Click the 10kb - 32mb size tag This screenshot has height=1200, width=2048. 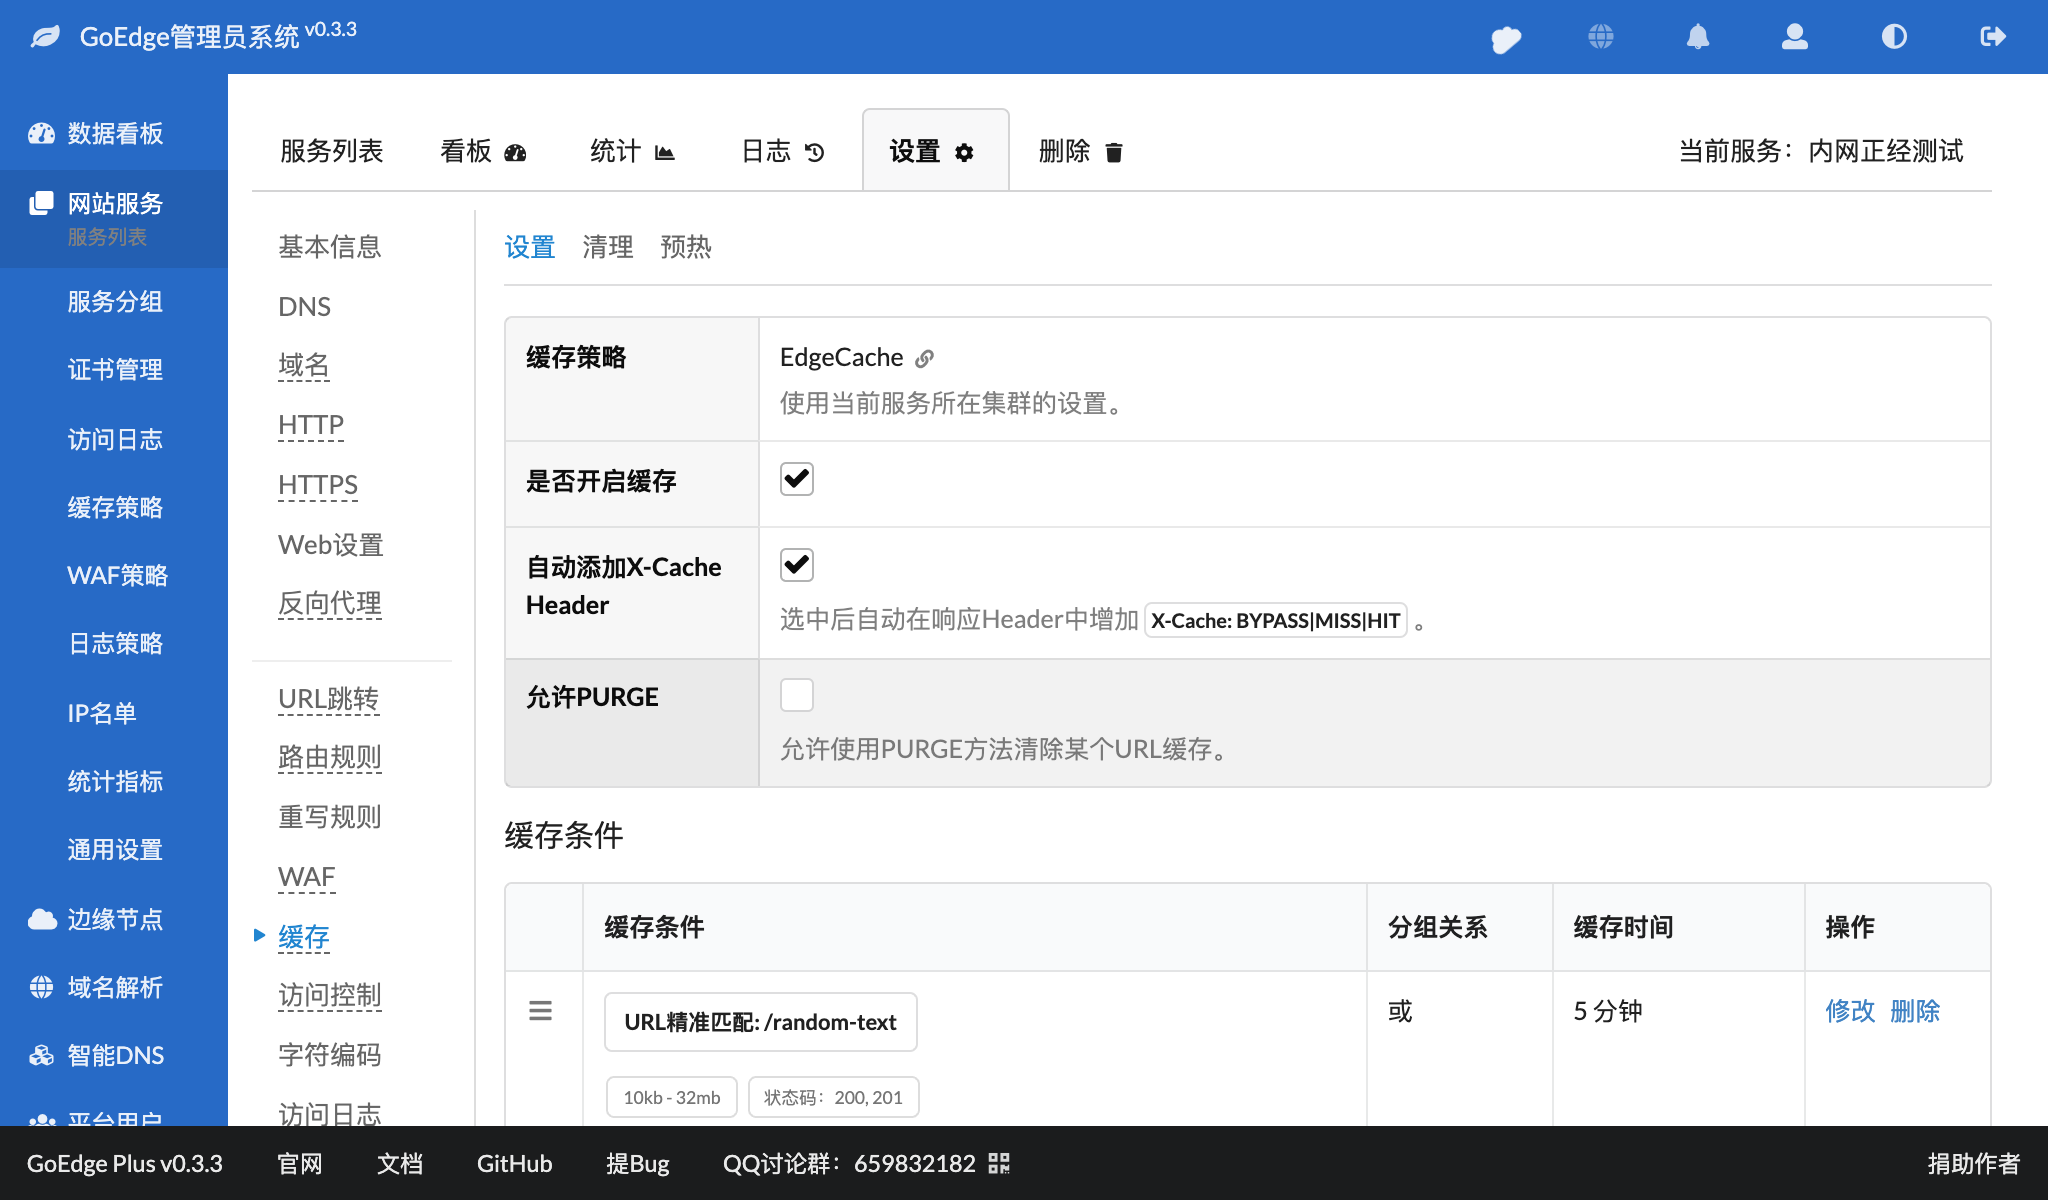coord(672,1097)
